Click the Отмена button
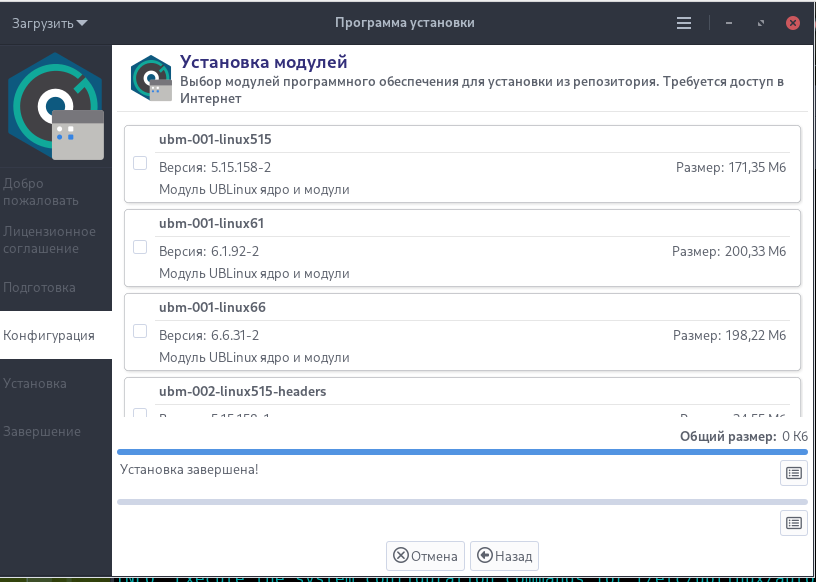Image resolution: width=816 pixels, height=582 pixels. 425,555
